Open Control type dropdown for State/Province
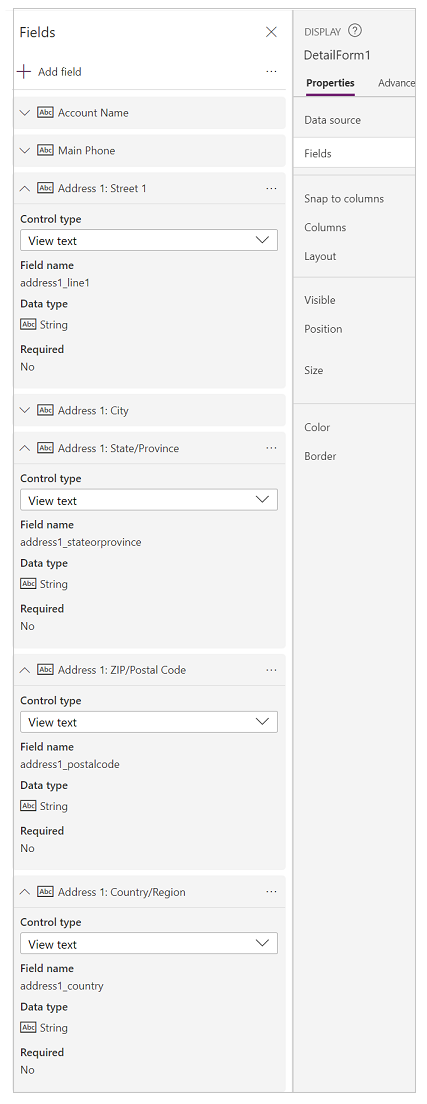The width and height of the screenshot is (427, 1104). [x=149, y=500]
